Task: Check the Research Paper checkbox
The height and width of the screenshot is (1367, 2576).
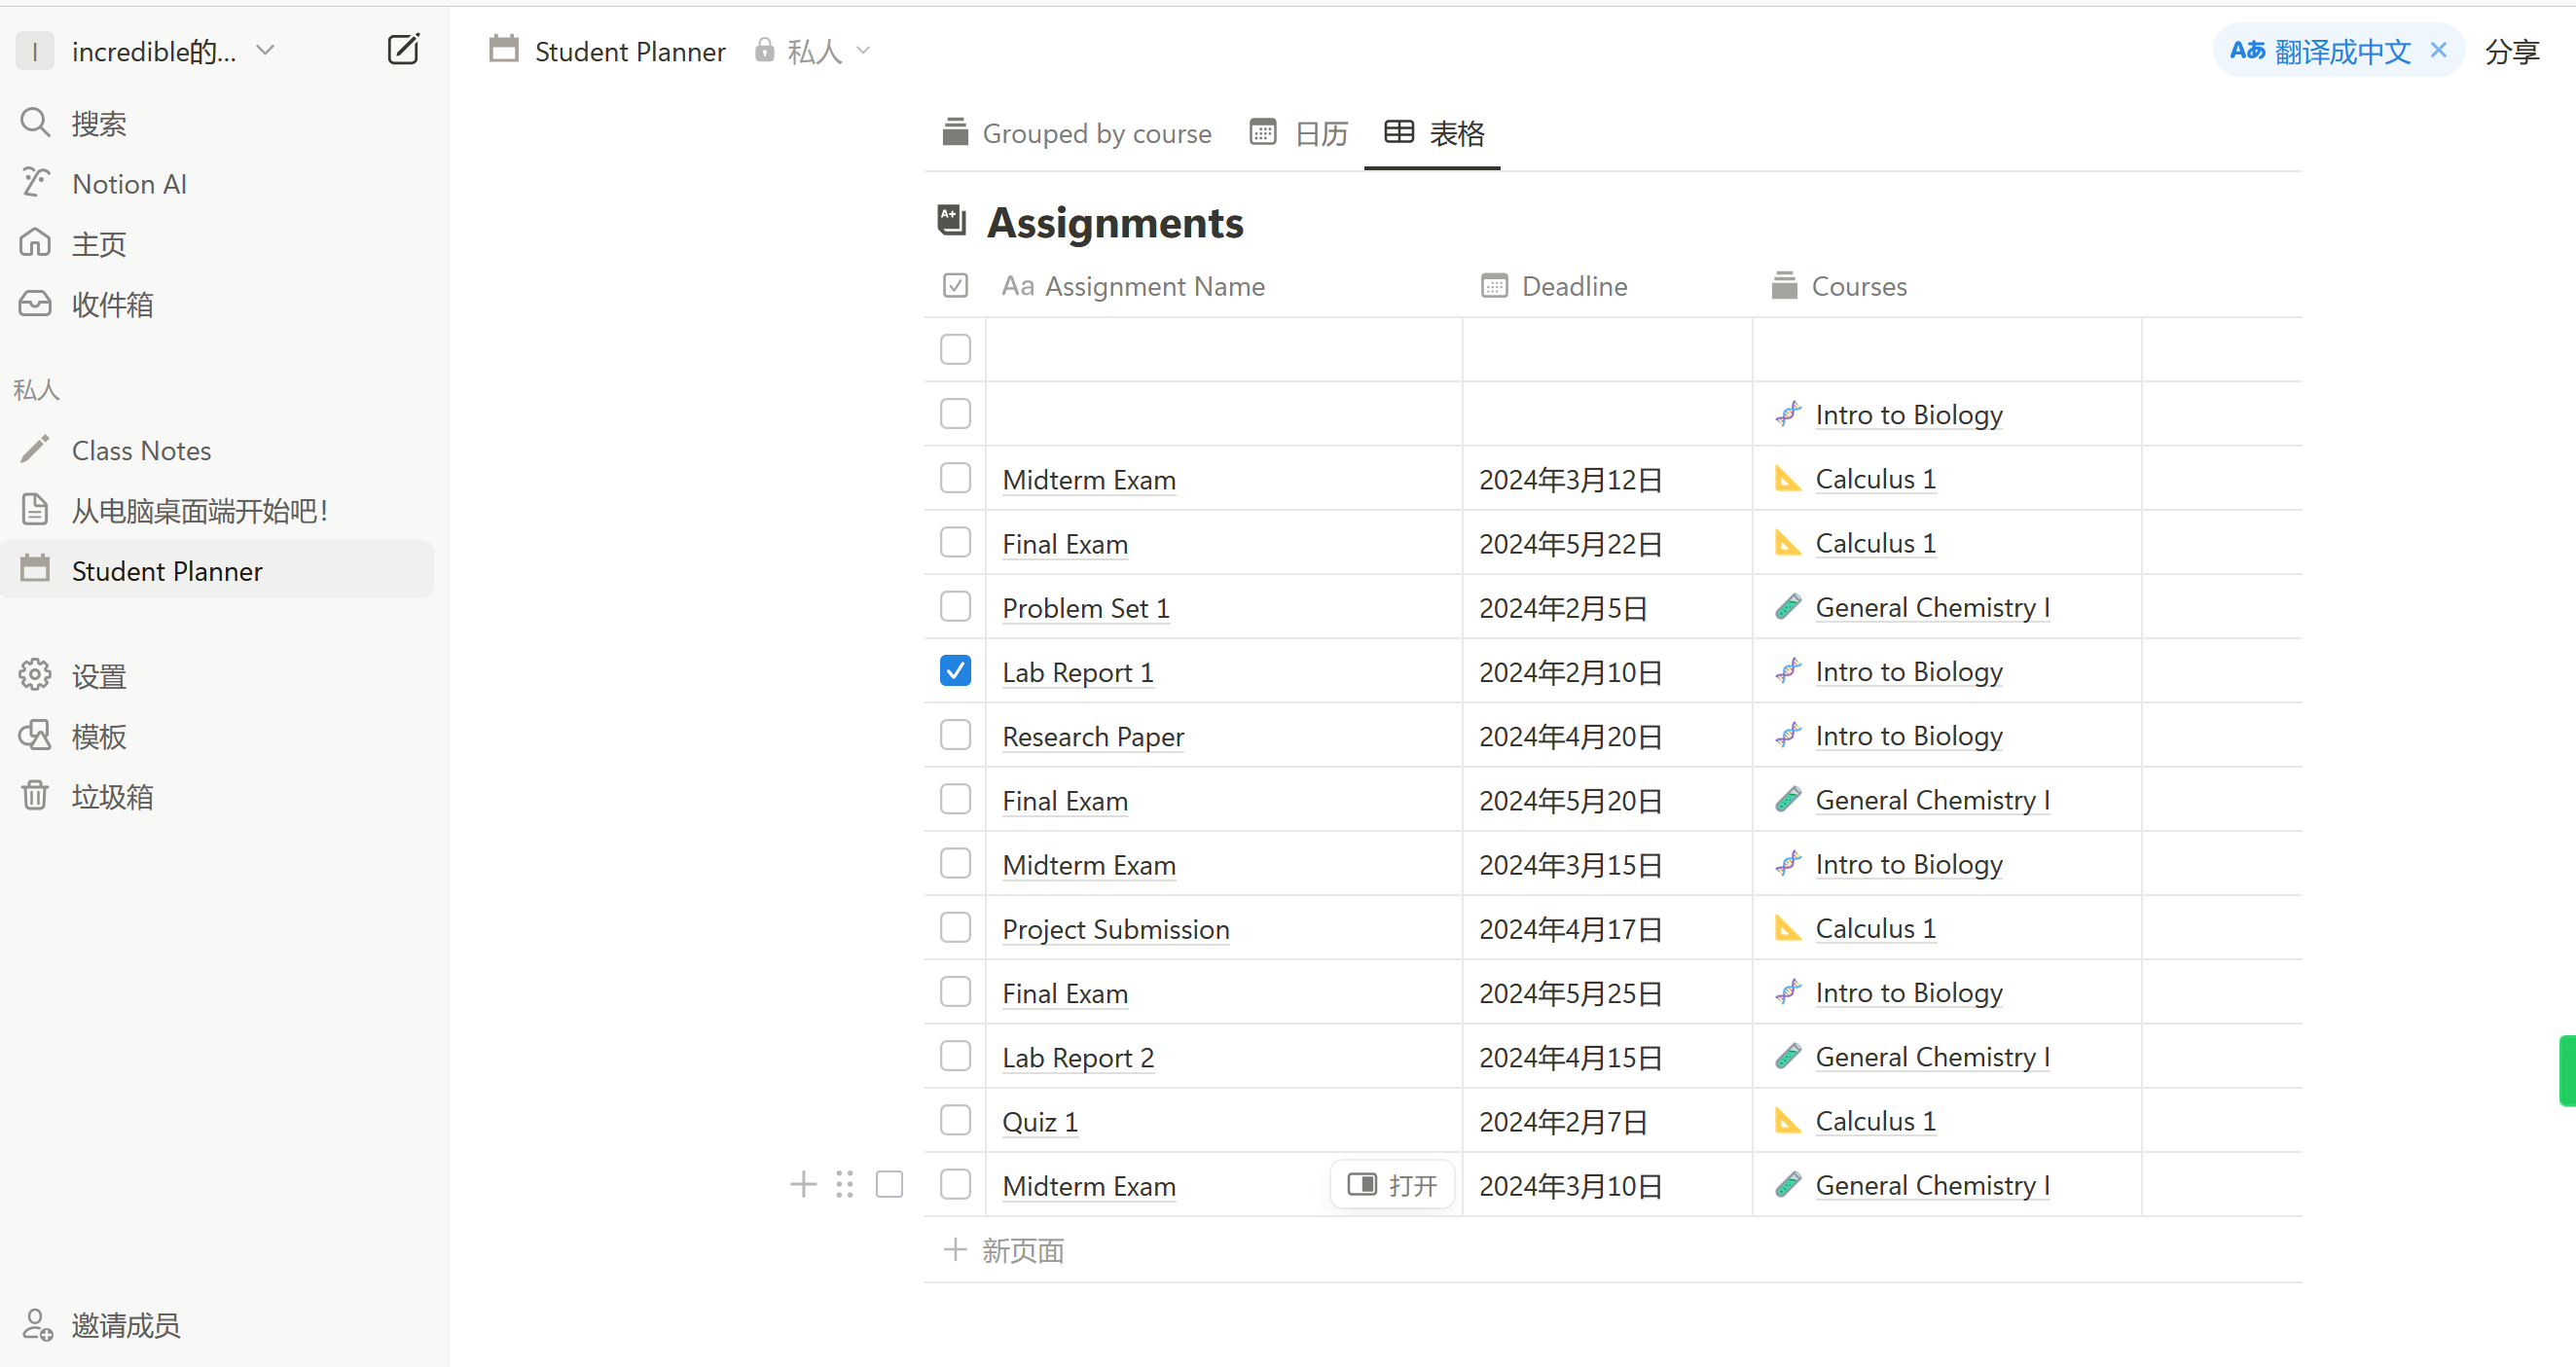Action: [955, 735]
